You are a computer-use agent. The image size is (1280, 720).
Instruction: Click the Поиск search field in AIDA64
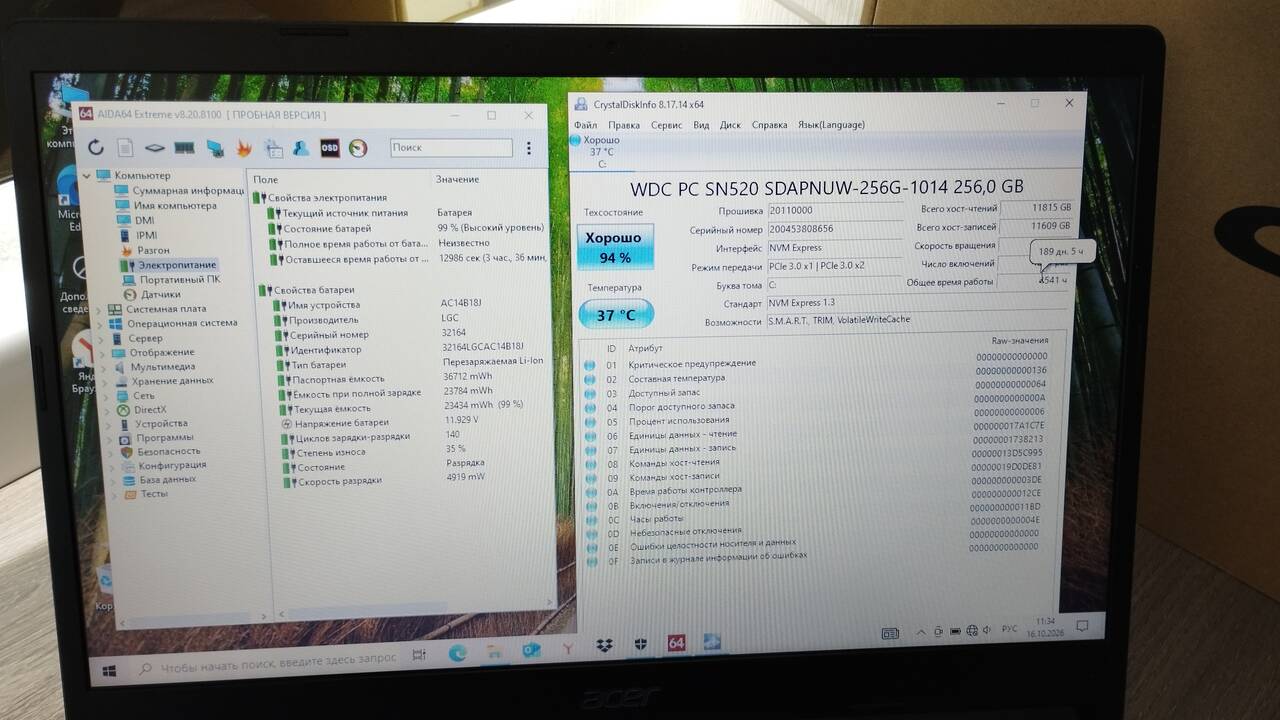pos(451,148)
